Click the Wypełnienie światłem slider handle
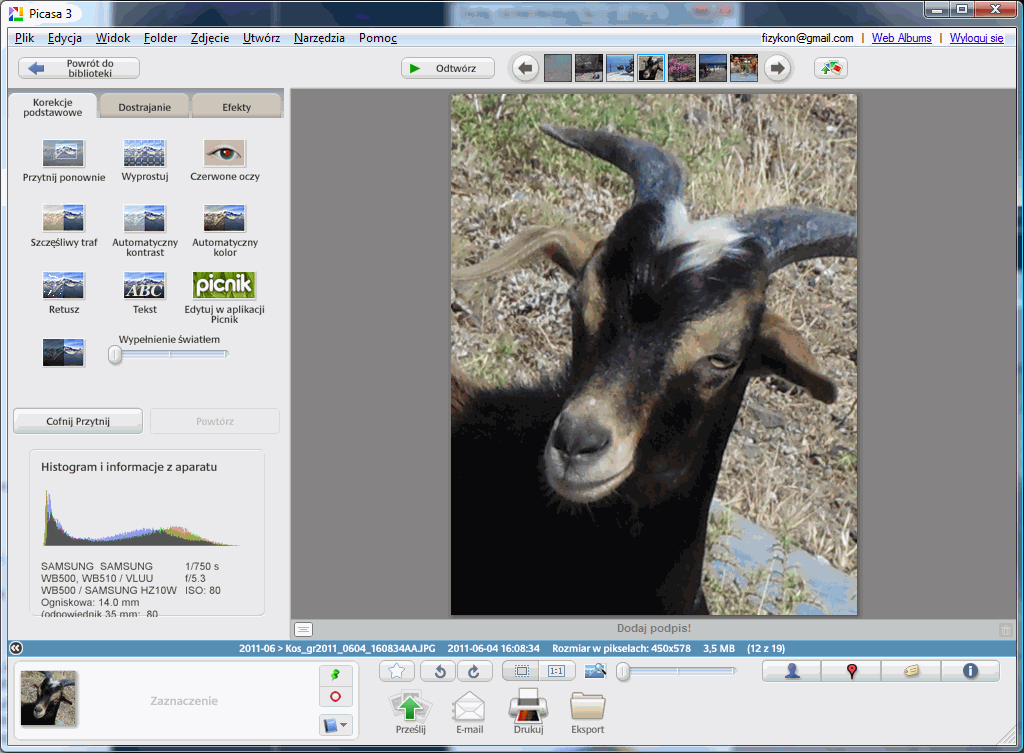This screenshot has height=753, width=1024. pyautogui.click(x=115, y=354)
